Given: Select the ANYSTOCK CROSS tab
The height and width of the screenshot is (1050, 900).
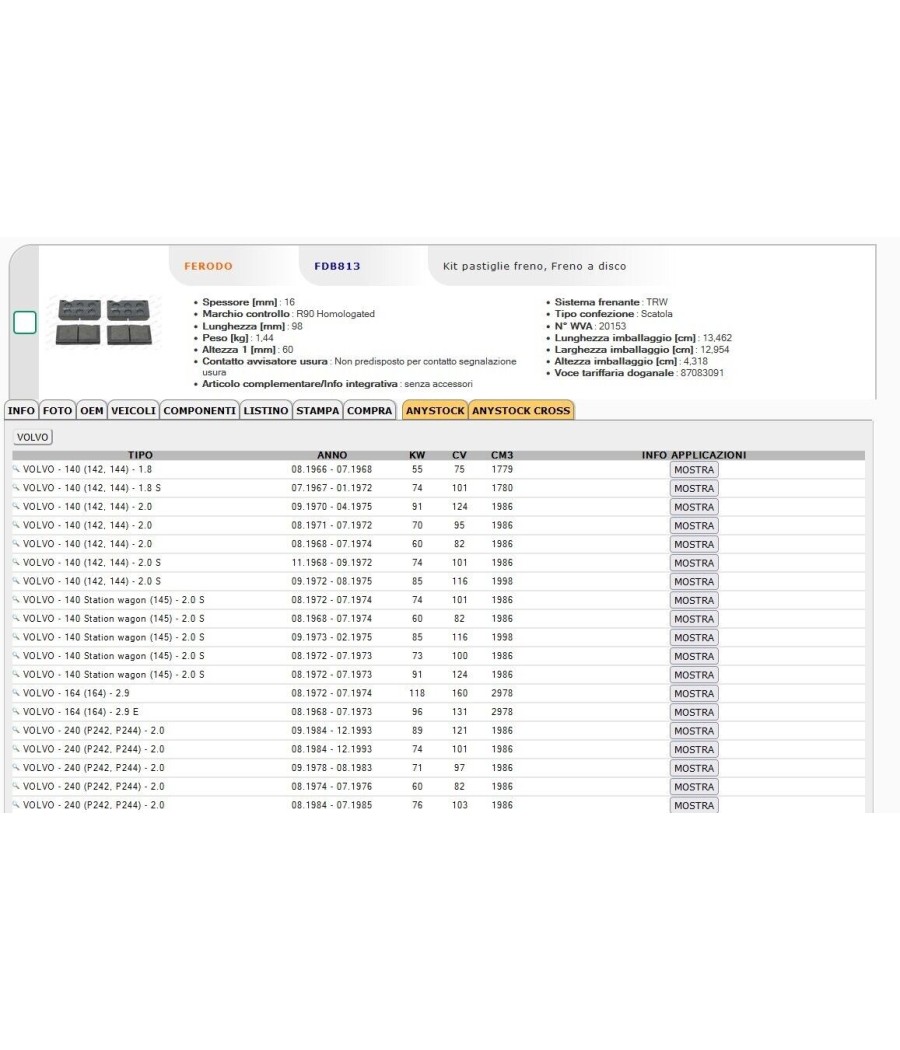Looking at the screenshot, I should tap(521, 410).
